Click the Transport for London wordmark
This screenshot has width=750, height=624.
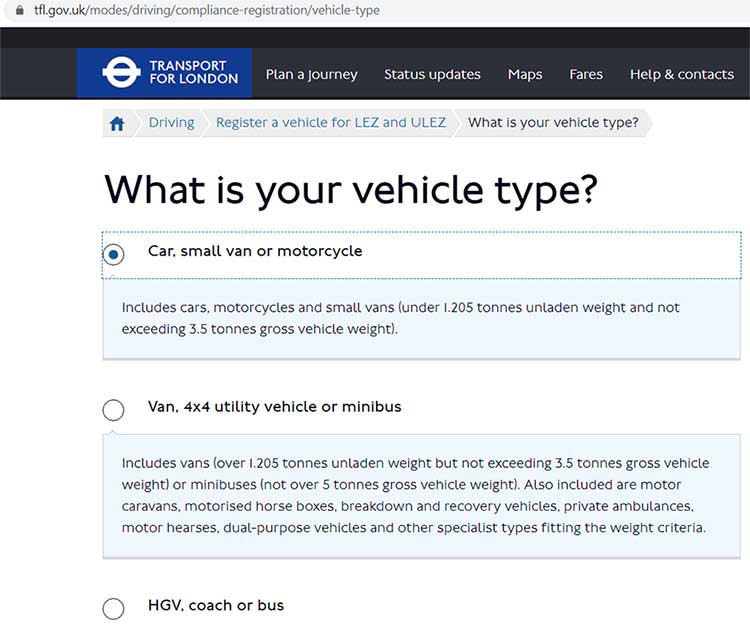click(x=194, y=72)
